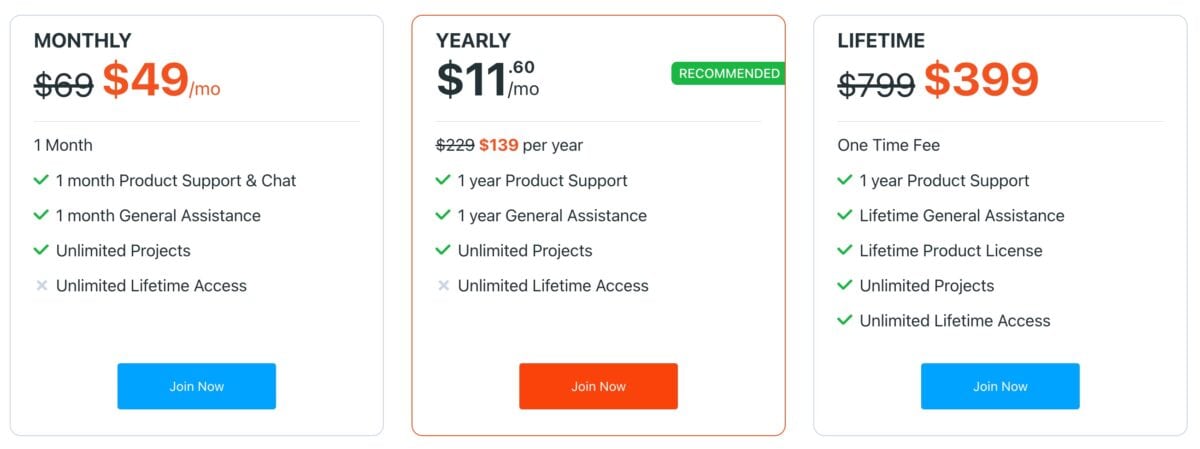The width and height of the screenshot is (1200, 449).
Task: Click Join Now in the Monthly plan
Action: coord(196,386)
